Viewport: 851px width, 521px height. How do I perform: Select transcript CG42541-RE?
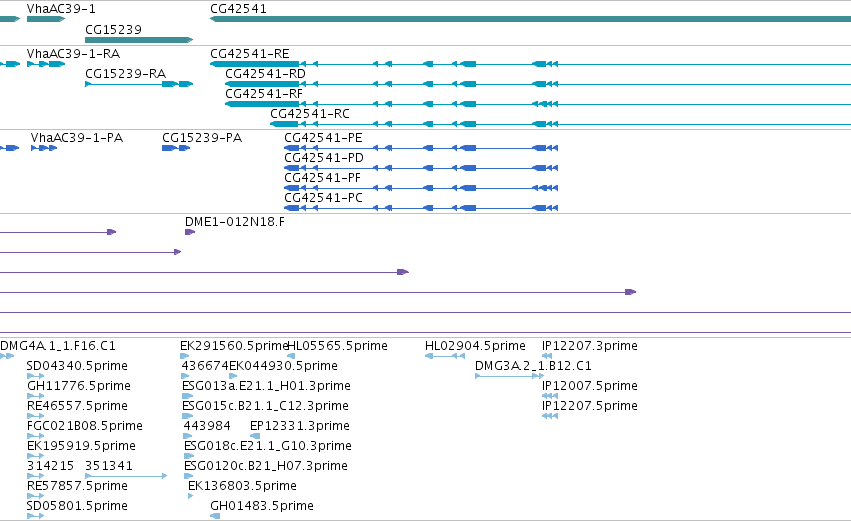click(250, 54)
